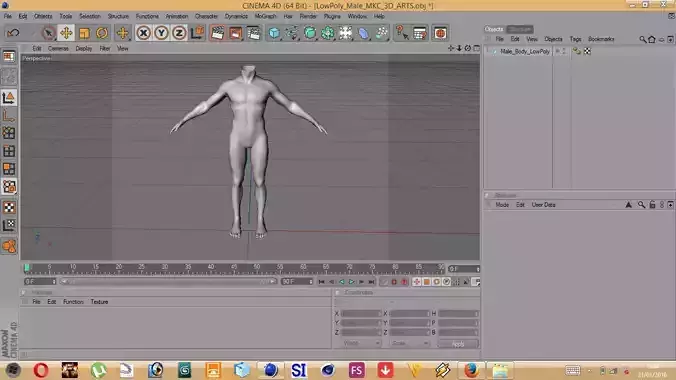
Task: Click the help question-mark cursor icon
Action: tap(402, 33)
